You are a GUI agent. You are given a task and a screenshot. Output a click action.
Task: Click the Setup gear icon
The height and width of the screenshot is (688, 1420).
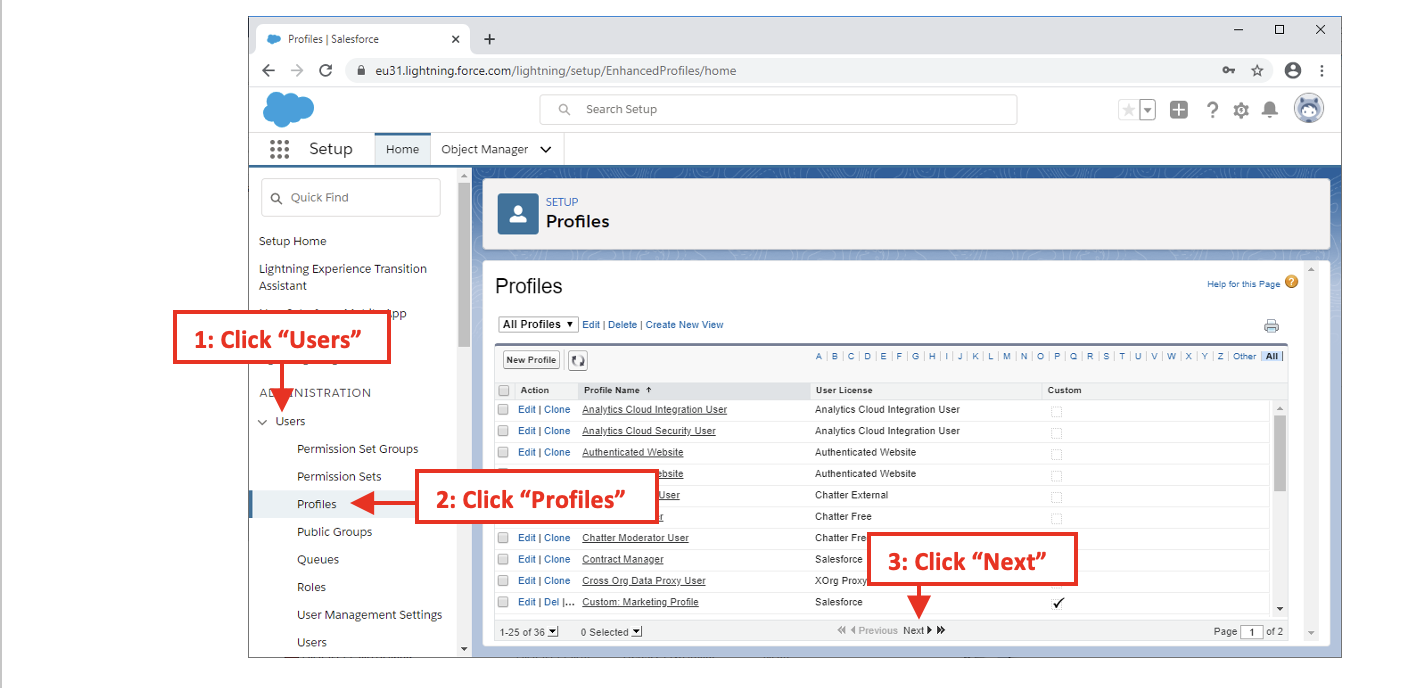1241,110
